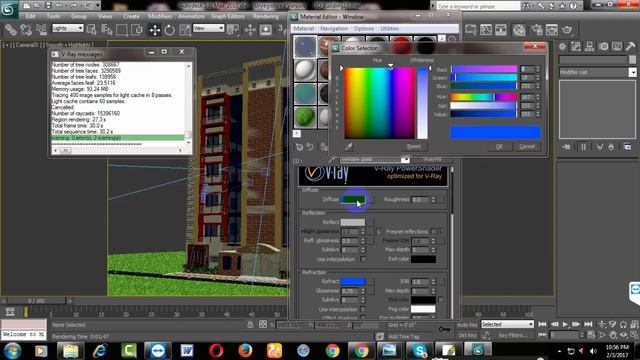Click the Save file icon in quick access toolbar
Image resolution: width=640 pixels, height=360 pixels.
point(48,6)
